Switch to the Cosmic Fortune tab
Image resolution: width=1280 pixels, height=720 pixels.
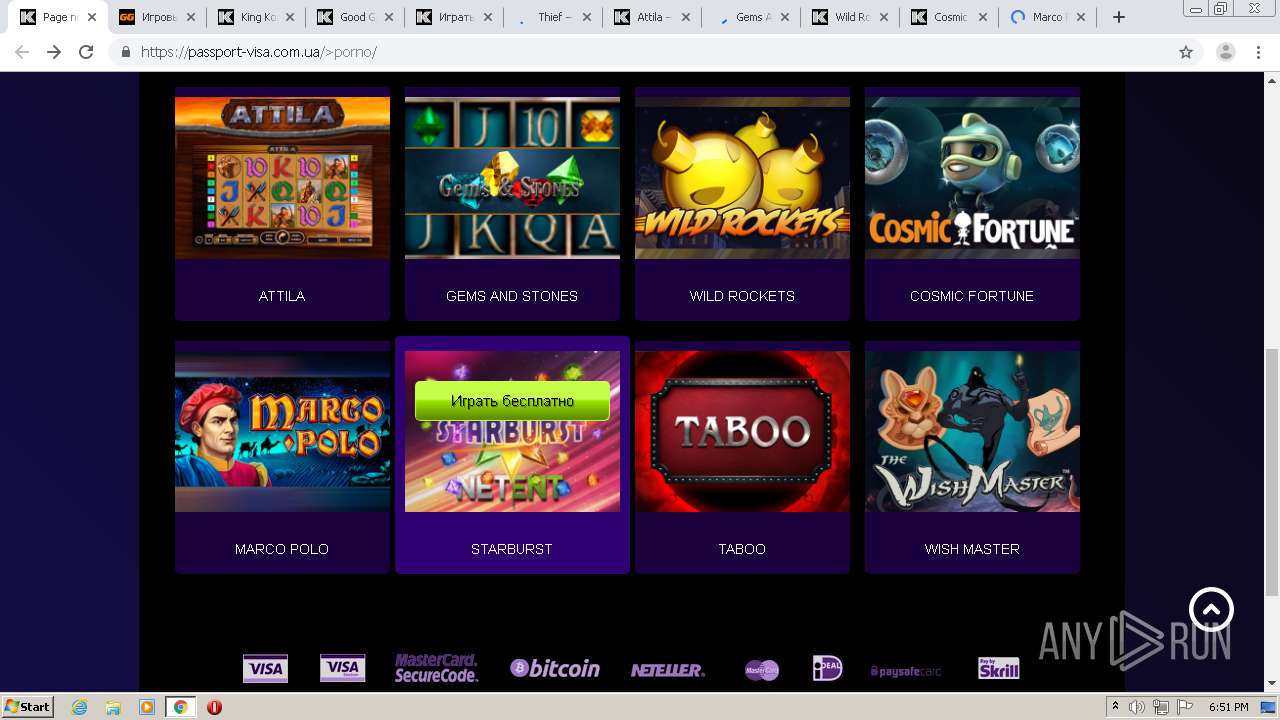(x=950, y=17)
